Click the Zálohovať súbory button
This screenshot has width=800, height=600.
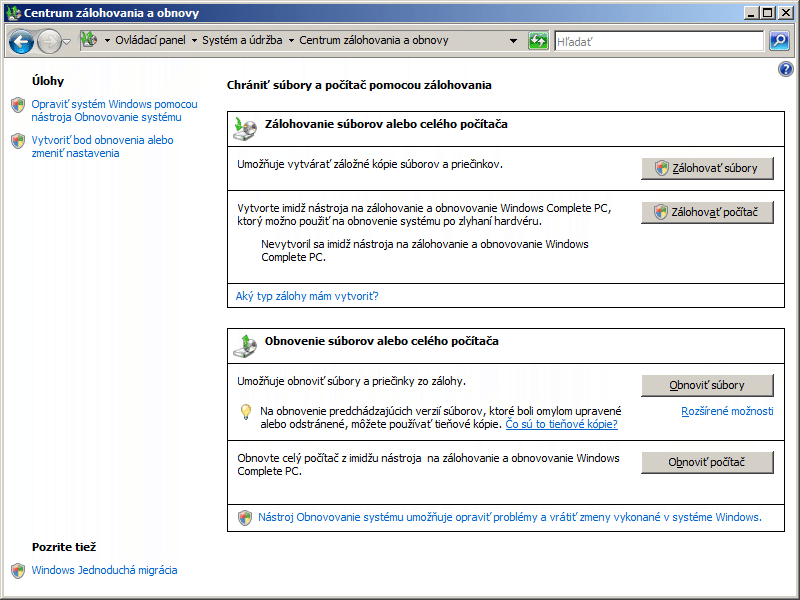pyautogui.click(x=707, y=168)
